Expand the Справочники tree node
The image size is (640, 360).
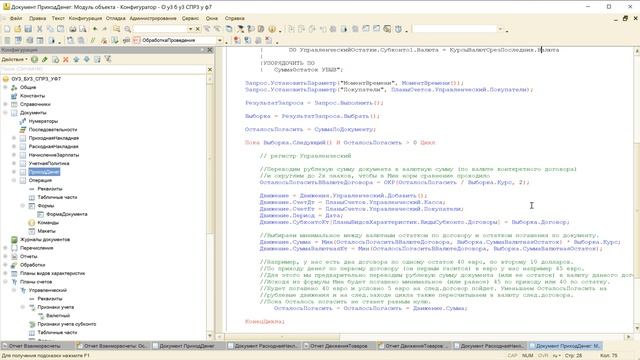pyautogui.click(x=5, y=104)
